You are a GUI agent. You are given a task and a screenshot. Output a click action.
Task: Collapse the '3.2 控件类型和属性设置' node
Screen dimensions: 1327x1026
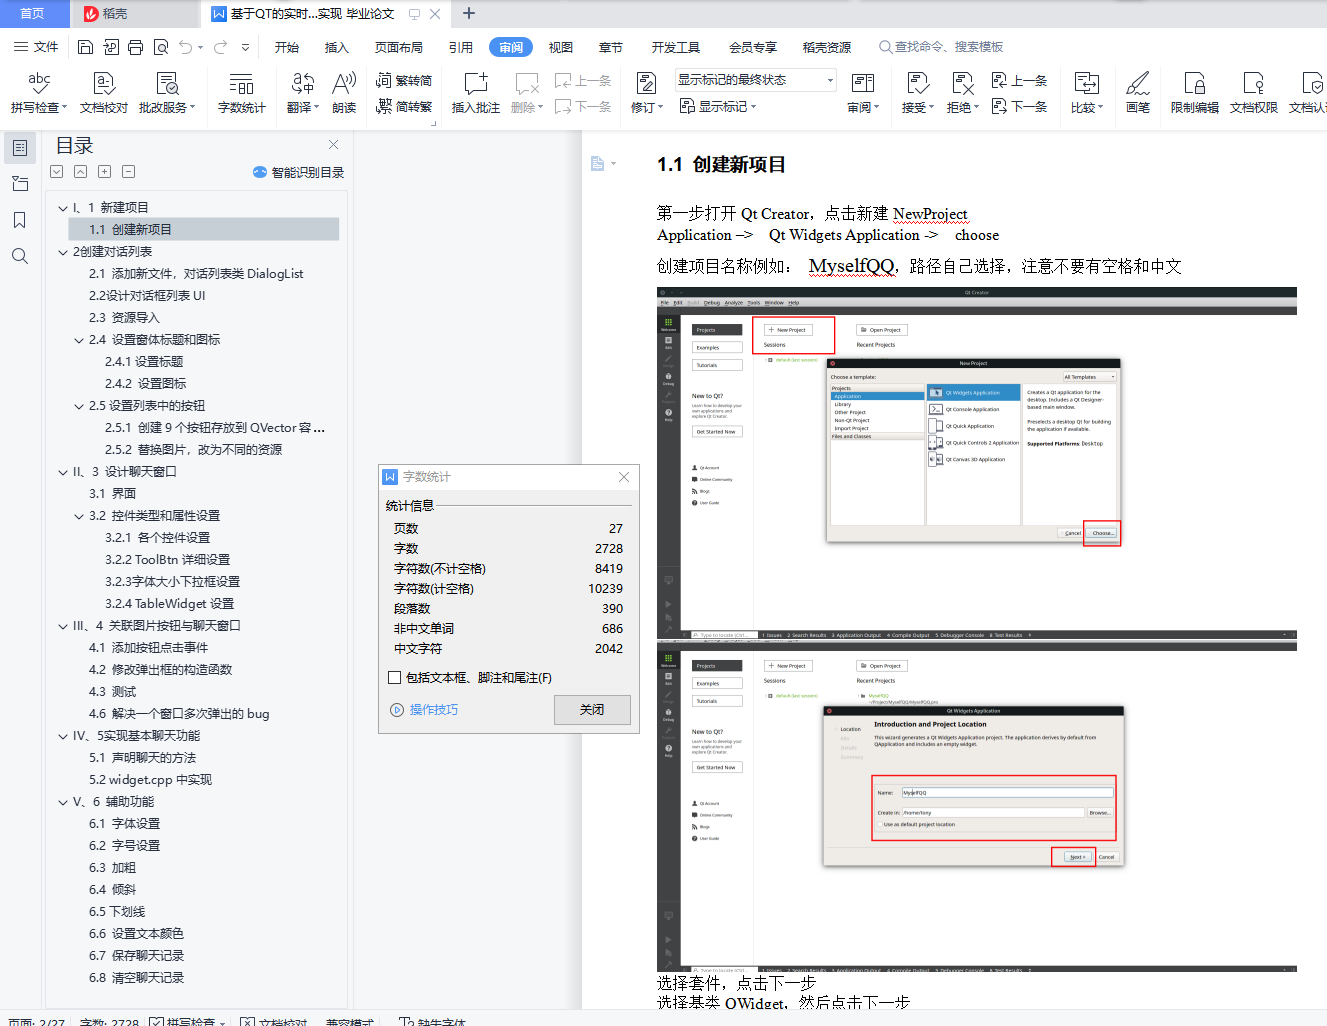pyautogui.click(x=79, y=516)
